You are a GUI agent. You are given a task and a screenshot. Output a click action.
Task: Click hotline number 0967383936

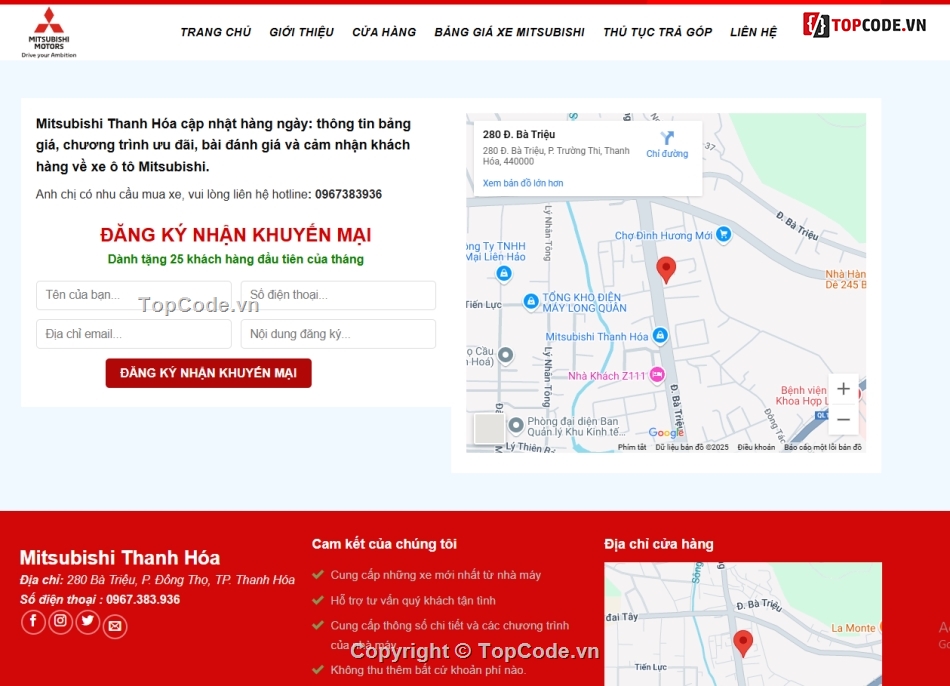click(348, 195)
